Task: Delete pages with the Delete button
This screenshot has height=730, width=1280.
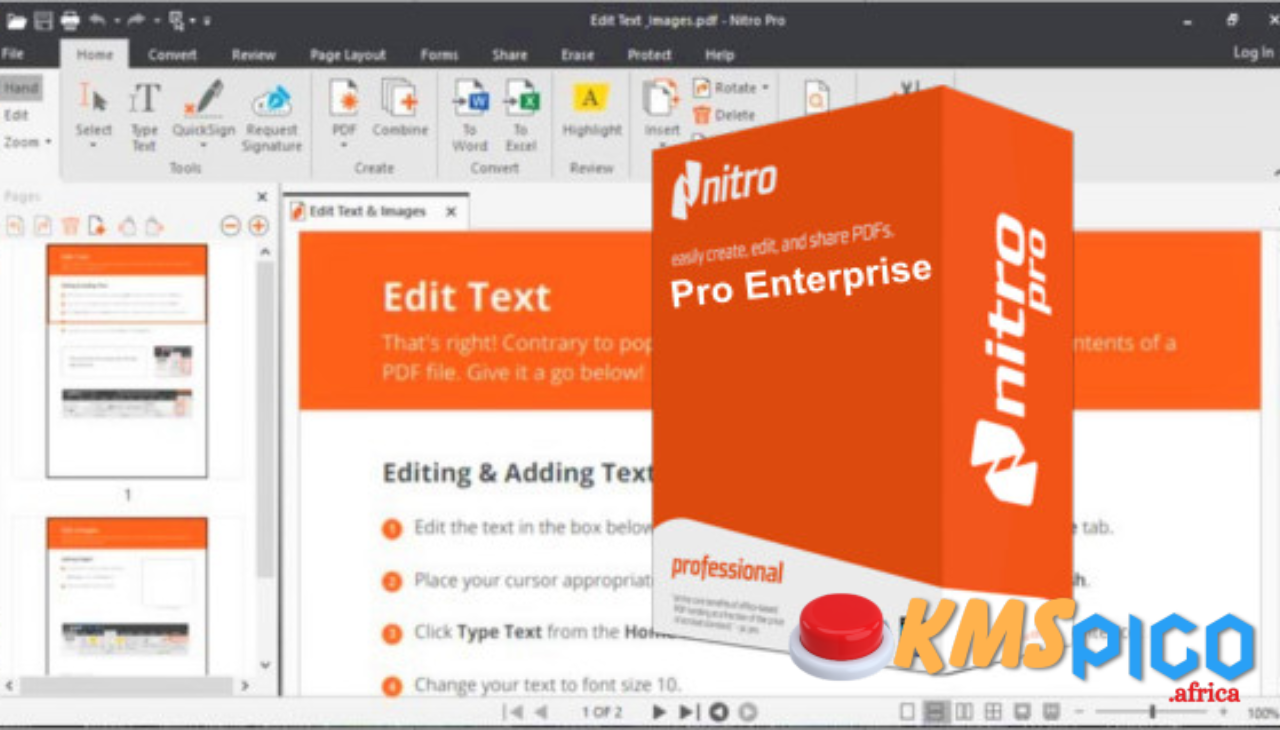Action: click(725, 115)
